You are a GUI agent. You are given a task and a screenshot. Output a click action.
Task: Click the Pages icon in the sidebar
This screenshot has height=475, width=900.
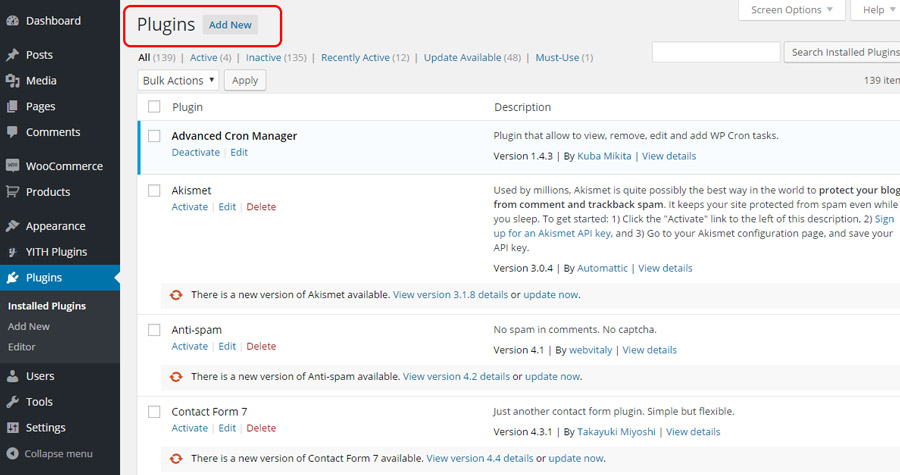click(x=12, y=106)
